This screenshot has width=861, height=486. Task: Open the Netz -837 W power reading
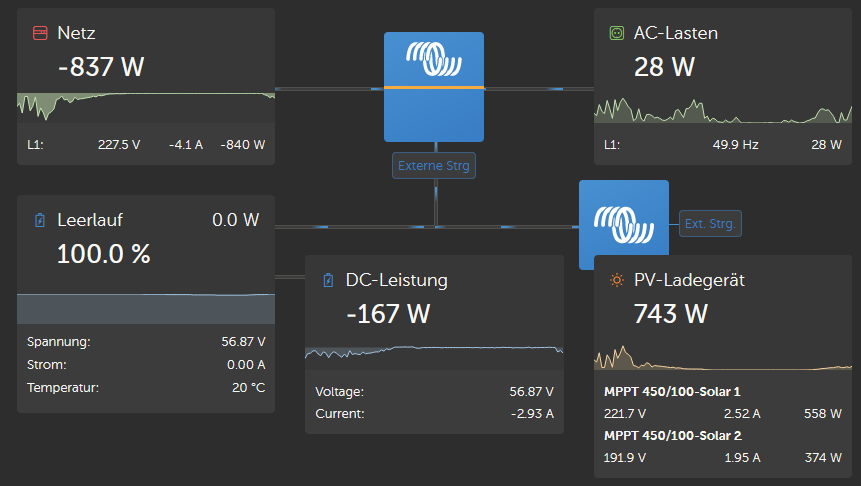(101, 67)
